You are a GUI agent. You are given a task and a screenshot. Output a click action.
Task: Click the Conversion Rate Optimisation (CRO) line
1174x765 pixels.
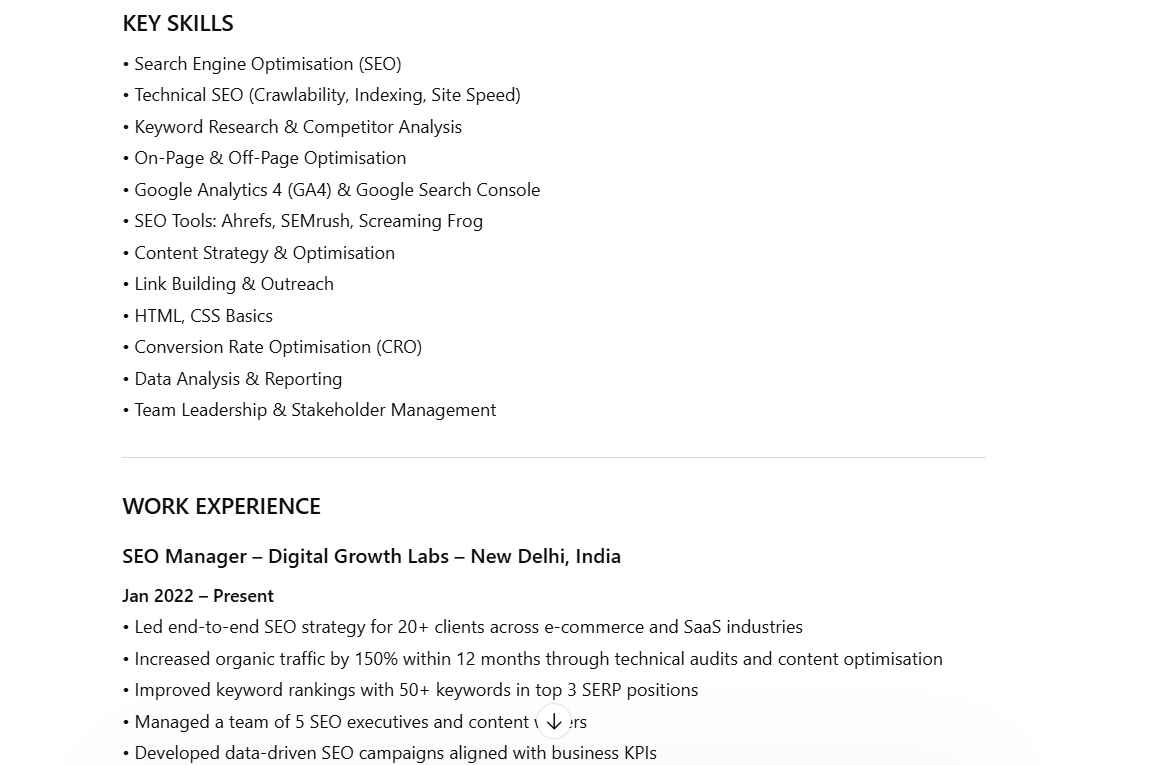[x=277, y=347]
